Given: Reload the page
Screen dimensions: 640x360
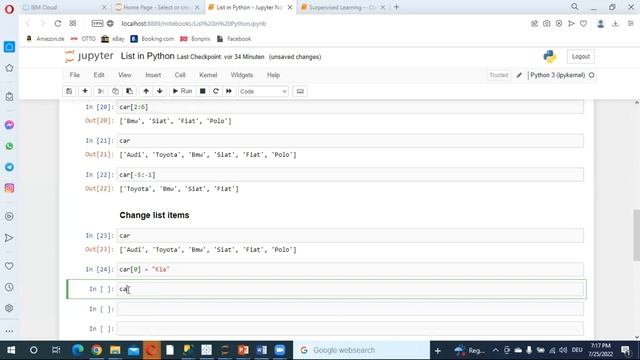Looking at the screenshot, I should point(58,24).
